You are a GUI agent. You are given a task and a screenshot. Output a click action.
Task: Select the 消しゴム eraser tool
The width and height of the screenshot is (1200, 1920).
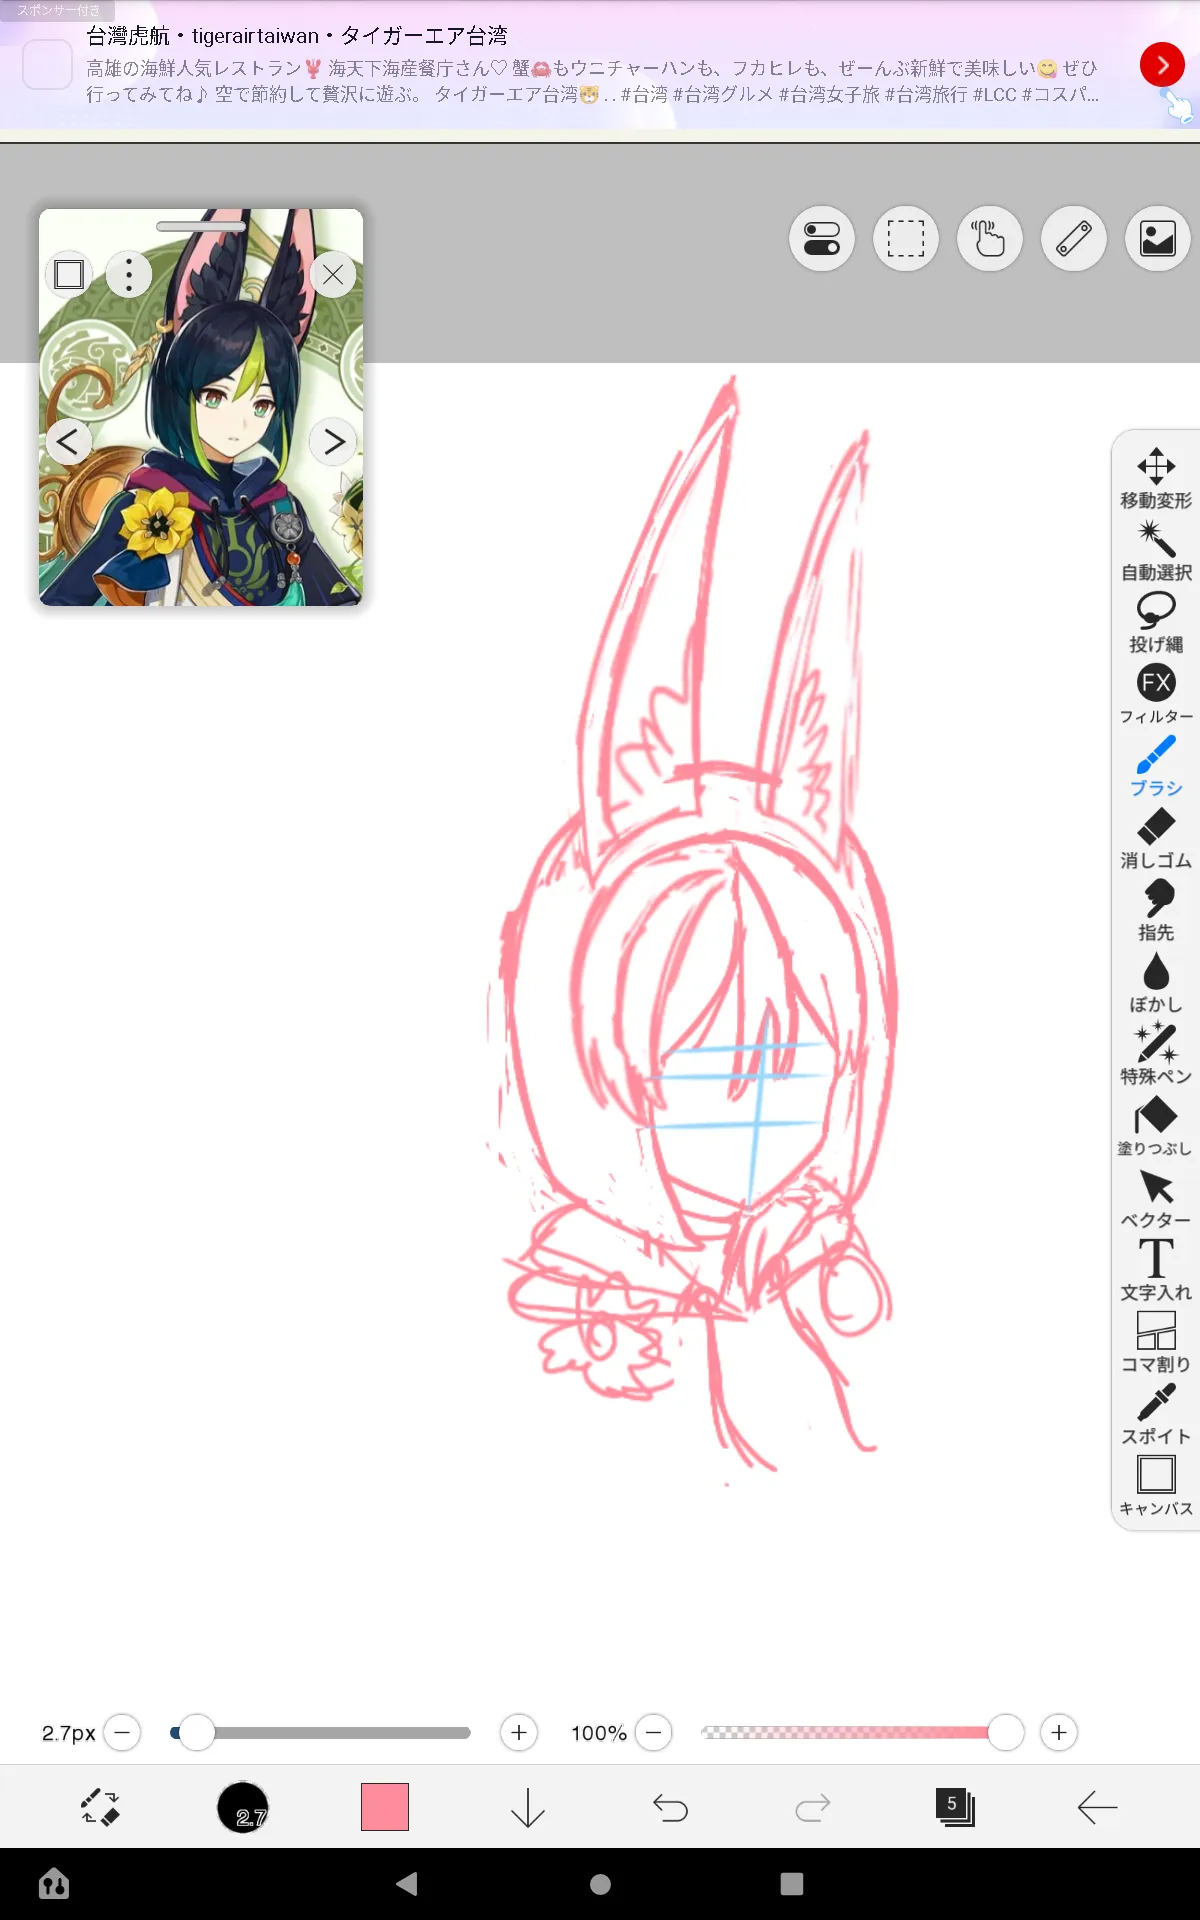pos(1156,838)
